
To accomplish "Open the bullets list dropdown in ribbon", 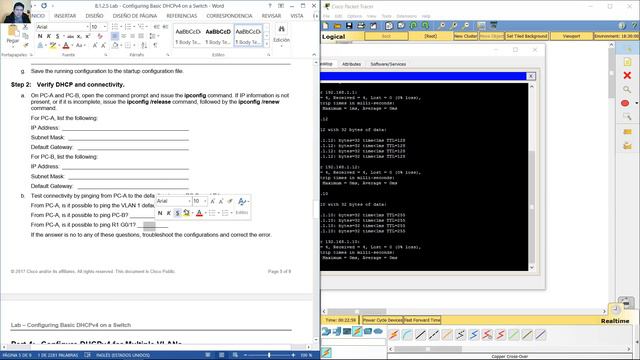I will pos(121,27).
